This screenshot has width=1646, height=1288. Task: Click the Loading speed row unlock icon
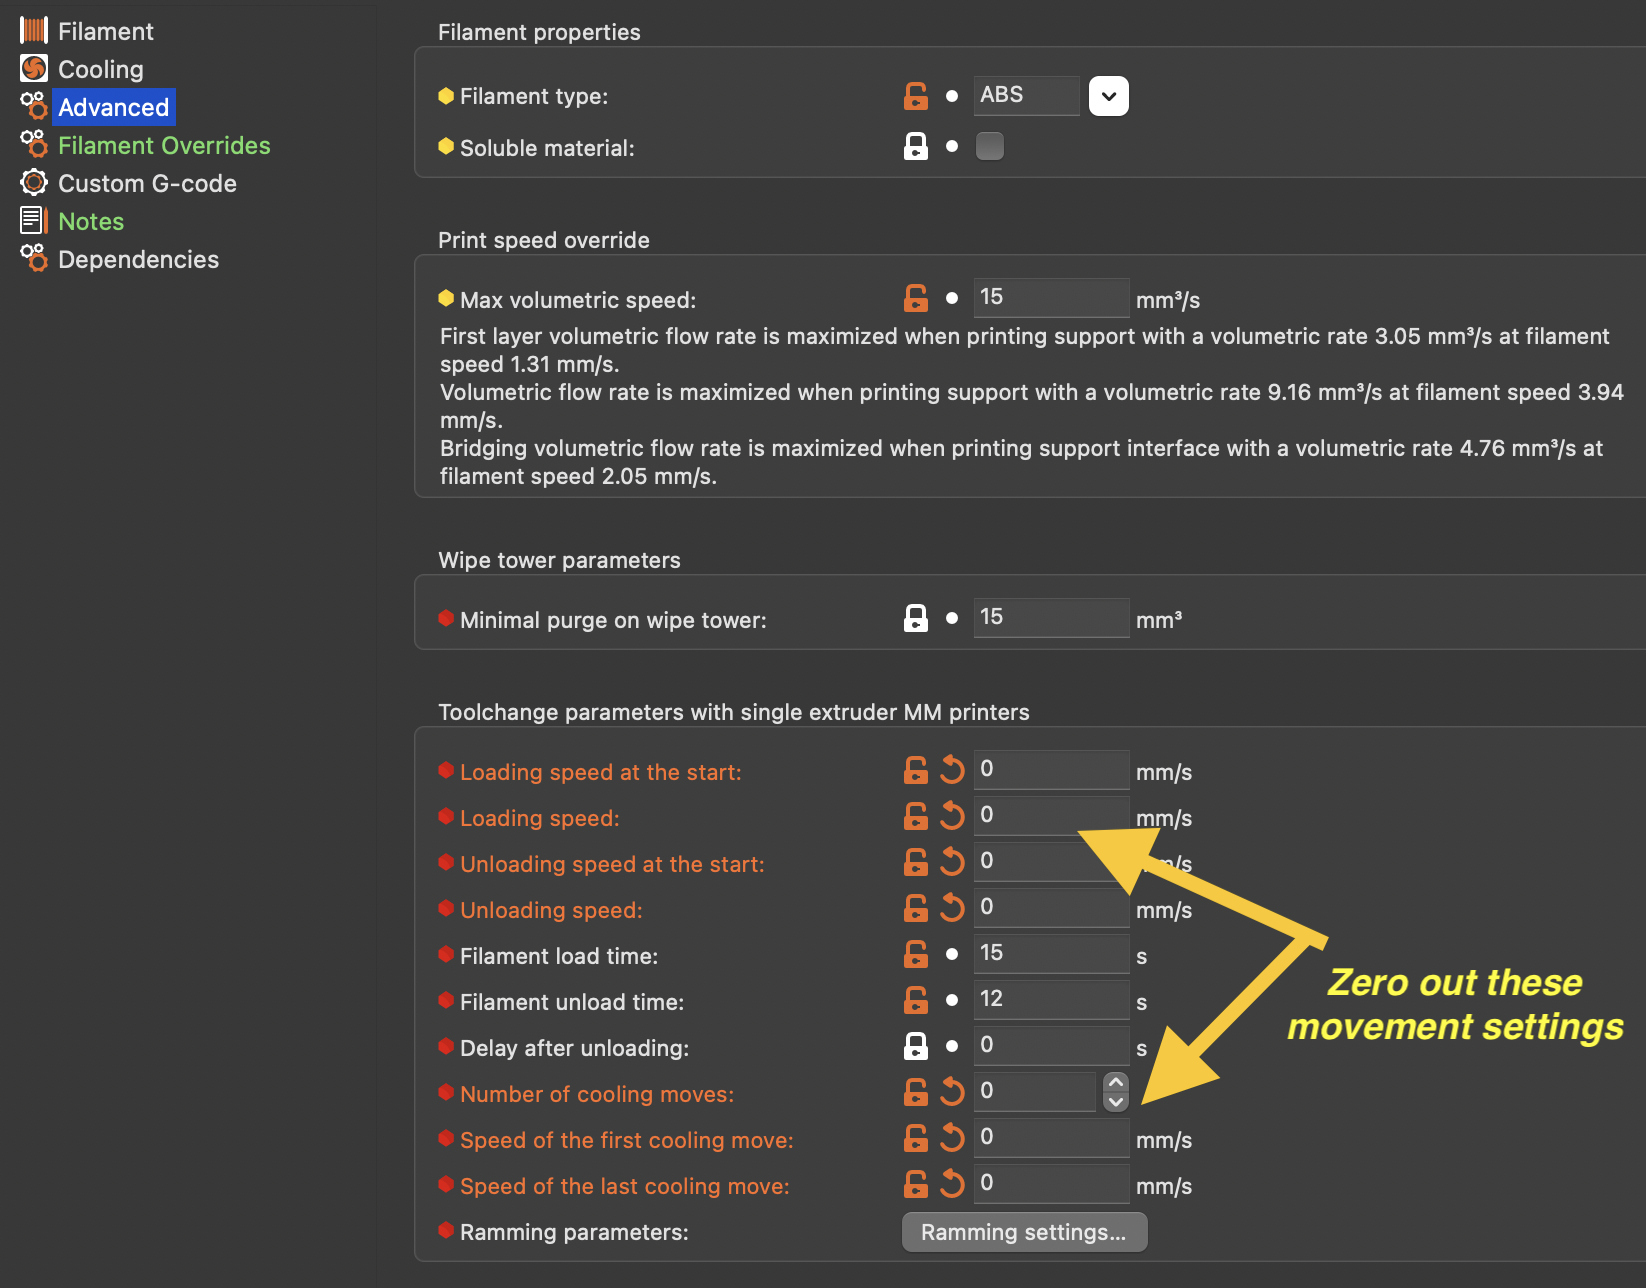click(x=916, y=816)
